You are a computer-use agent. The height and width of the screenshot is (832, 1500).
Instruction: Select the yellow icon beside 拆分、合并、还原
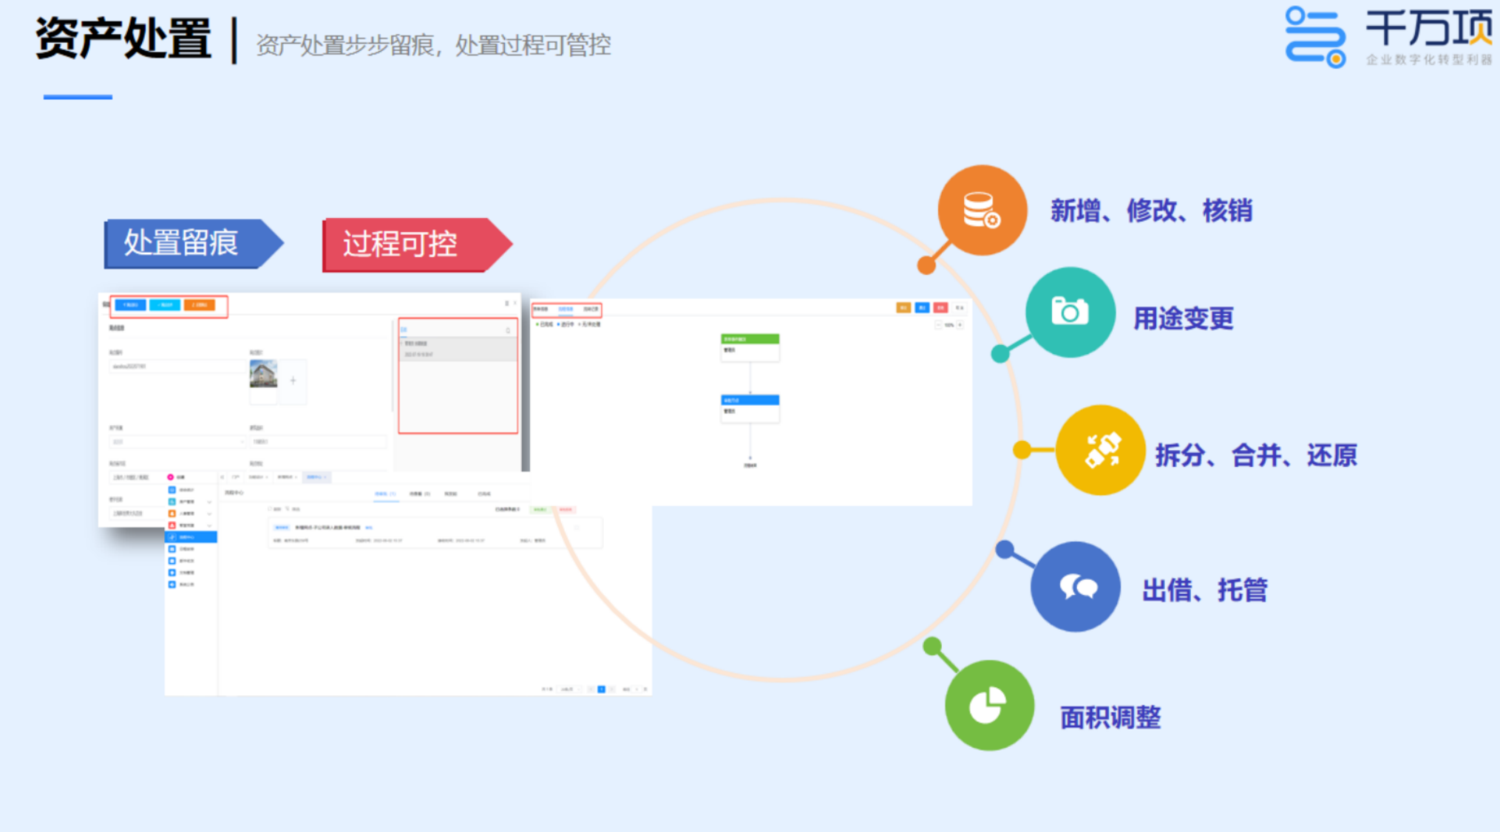tap(1101, 450)
